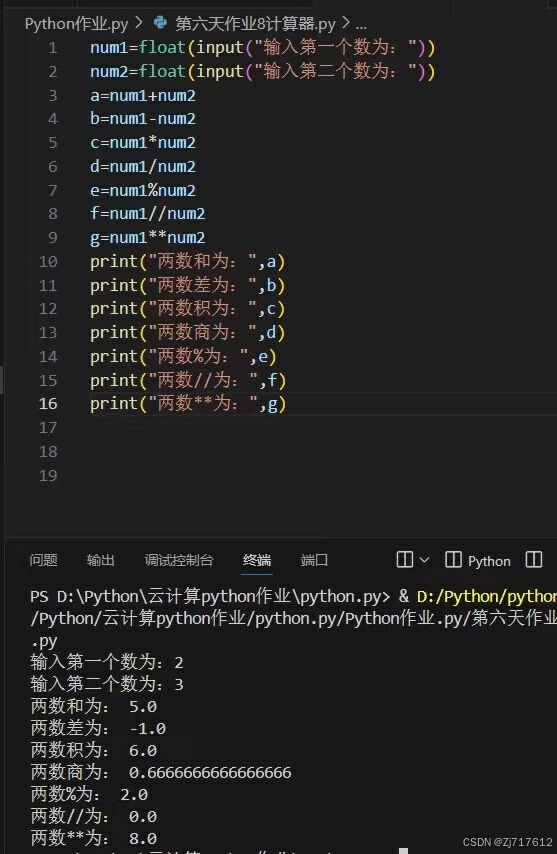557x854 pixels.
Task: Click the Python file icon in breadcrumb
Action: (x=161, y=22)
